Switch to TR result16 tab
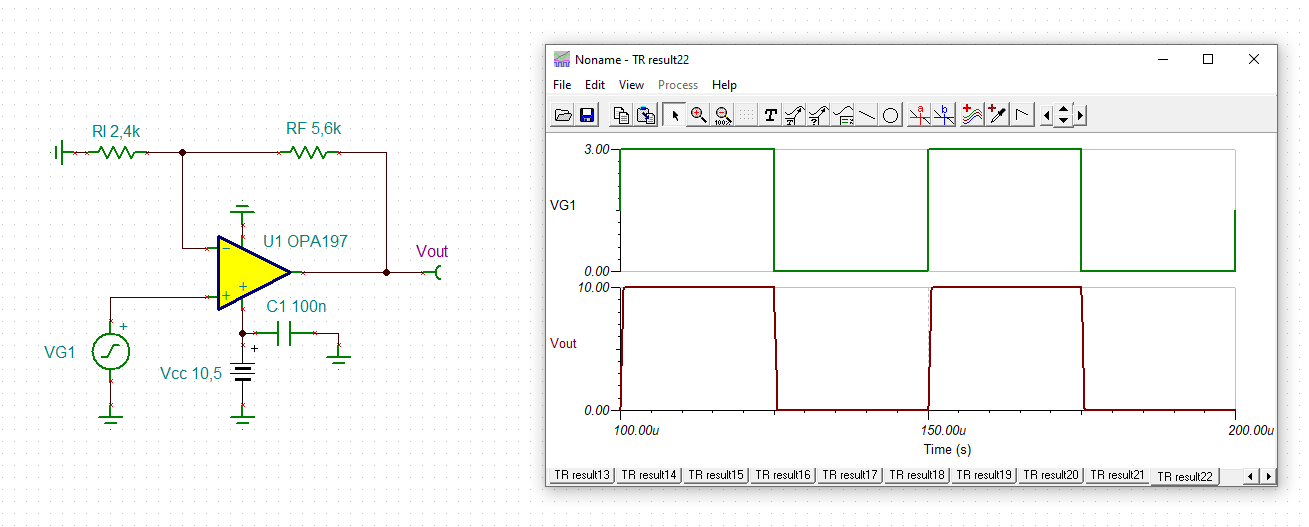The width and height of the screenshot is (1309, 527). 783,475
